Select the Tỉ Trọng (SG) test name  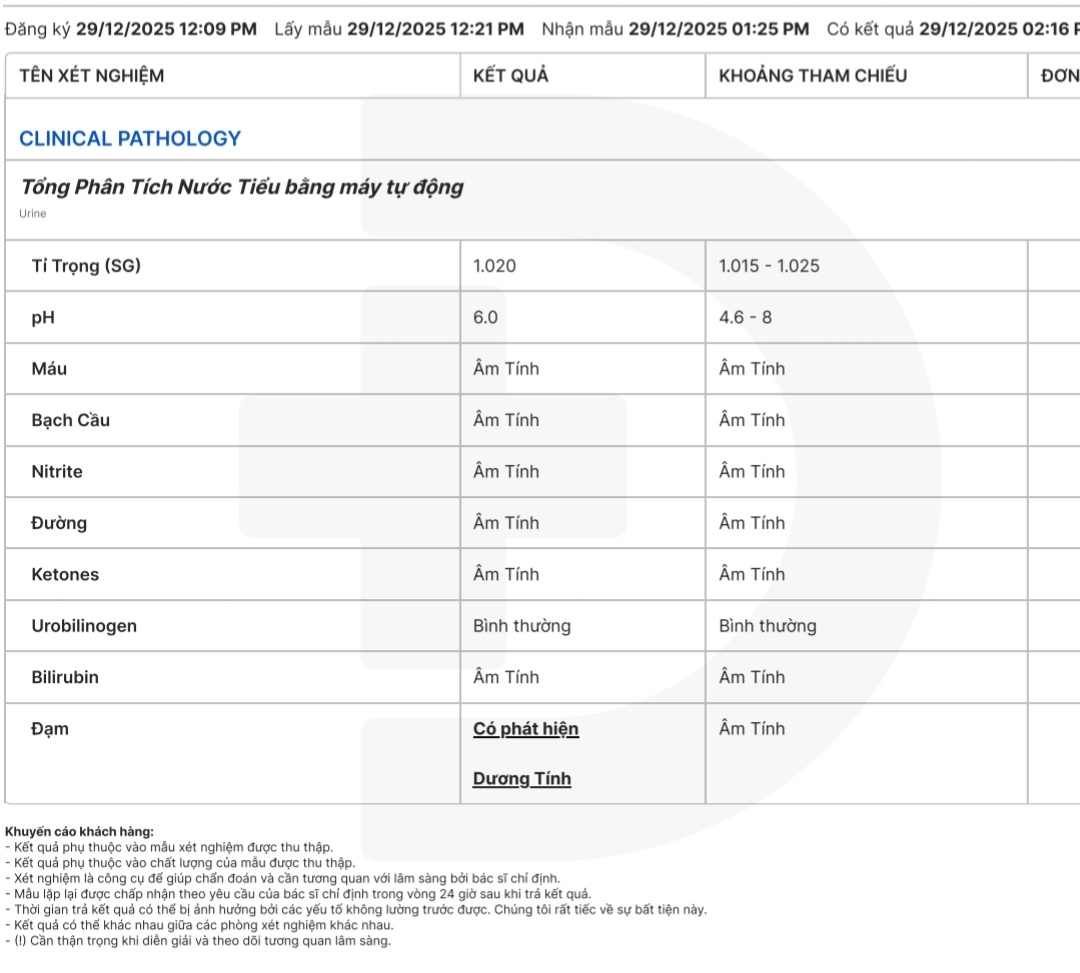pos(86,266)
